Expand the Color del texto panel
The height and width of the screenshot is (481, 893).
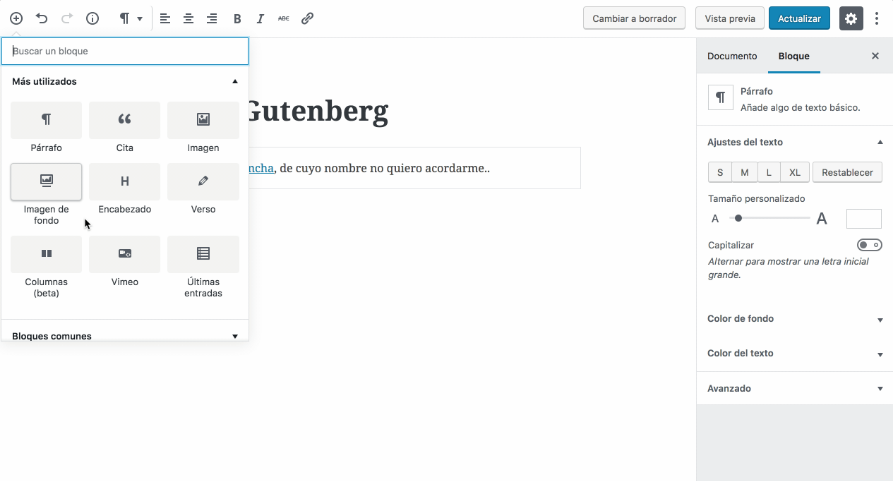coord(795,353)
